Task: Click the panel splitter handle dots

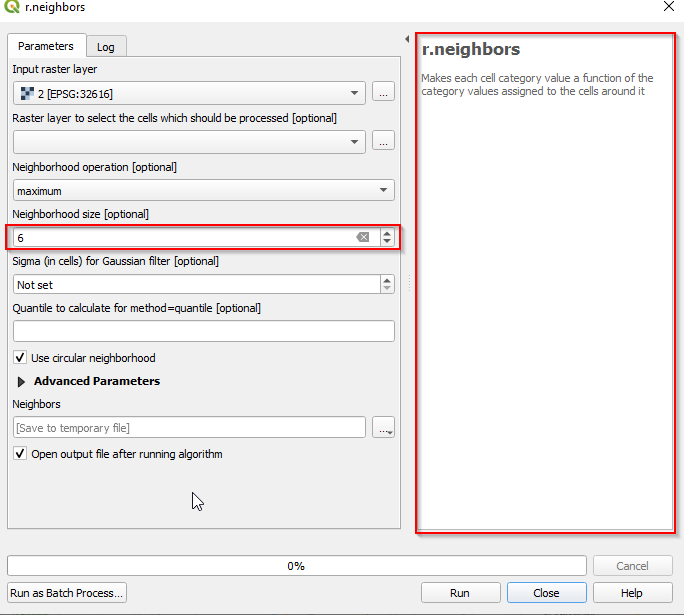Action: tap(409, 283)
